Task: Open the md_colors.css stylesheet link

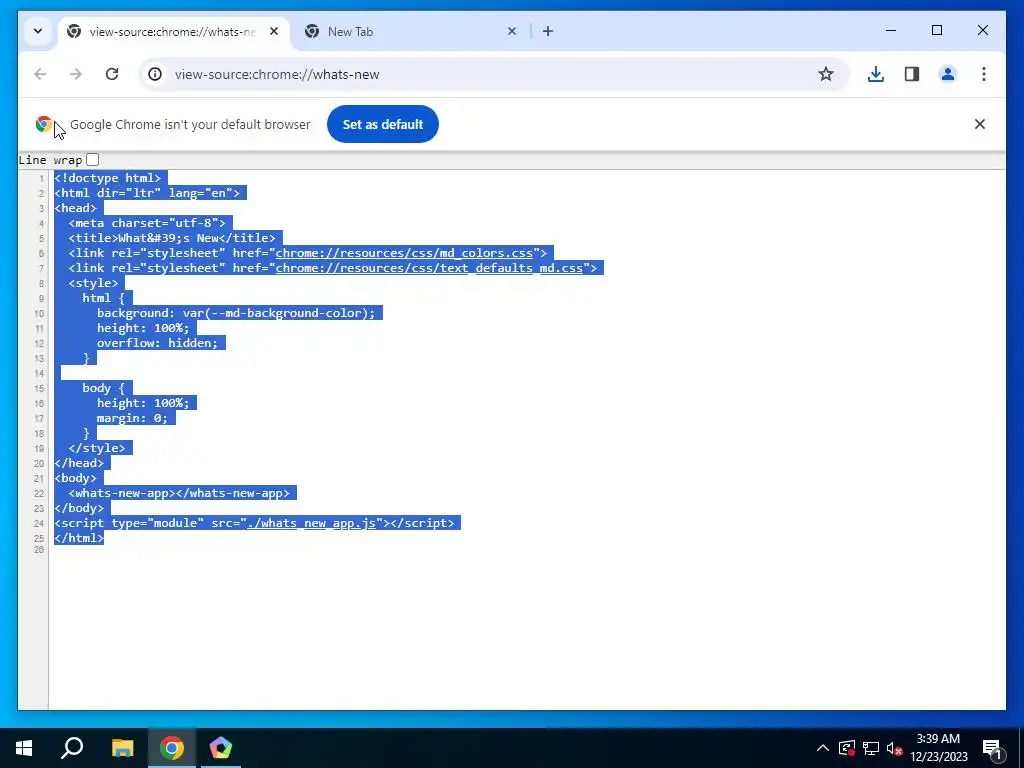Action: 404,253
